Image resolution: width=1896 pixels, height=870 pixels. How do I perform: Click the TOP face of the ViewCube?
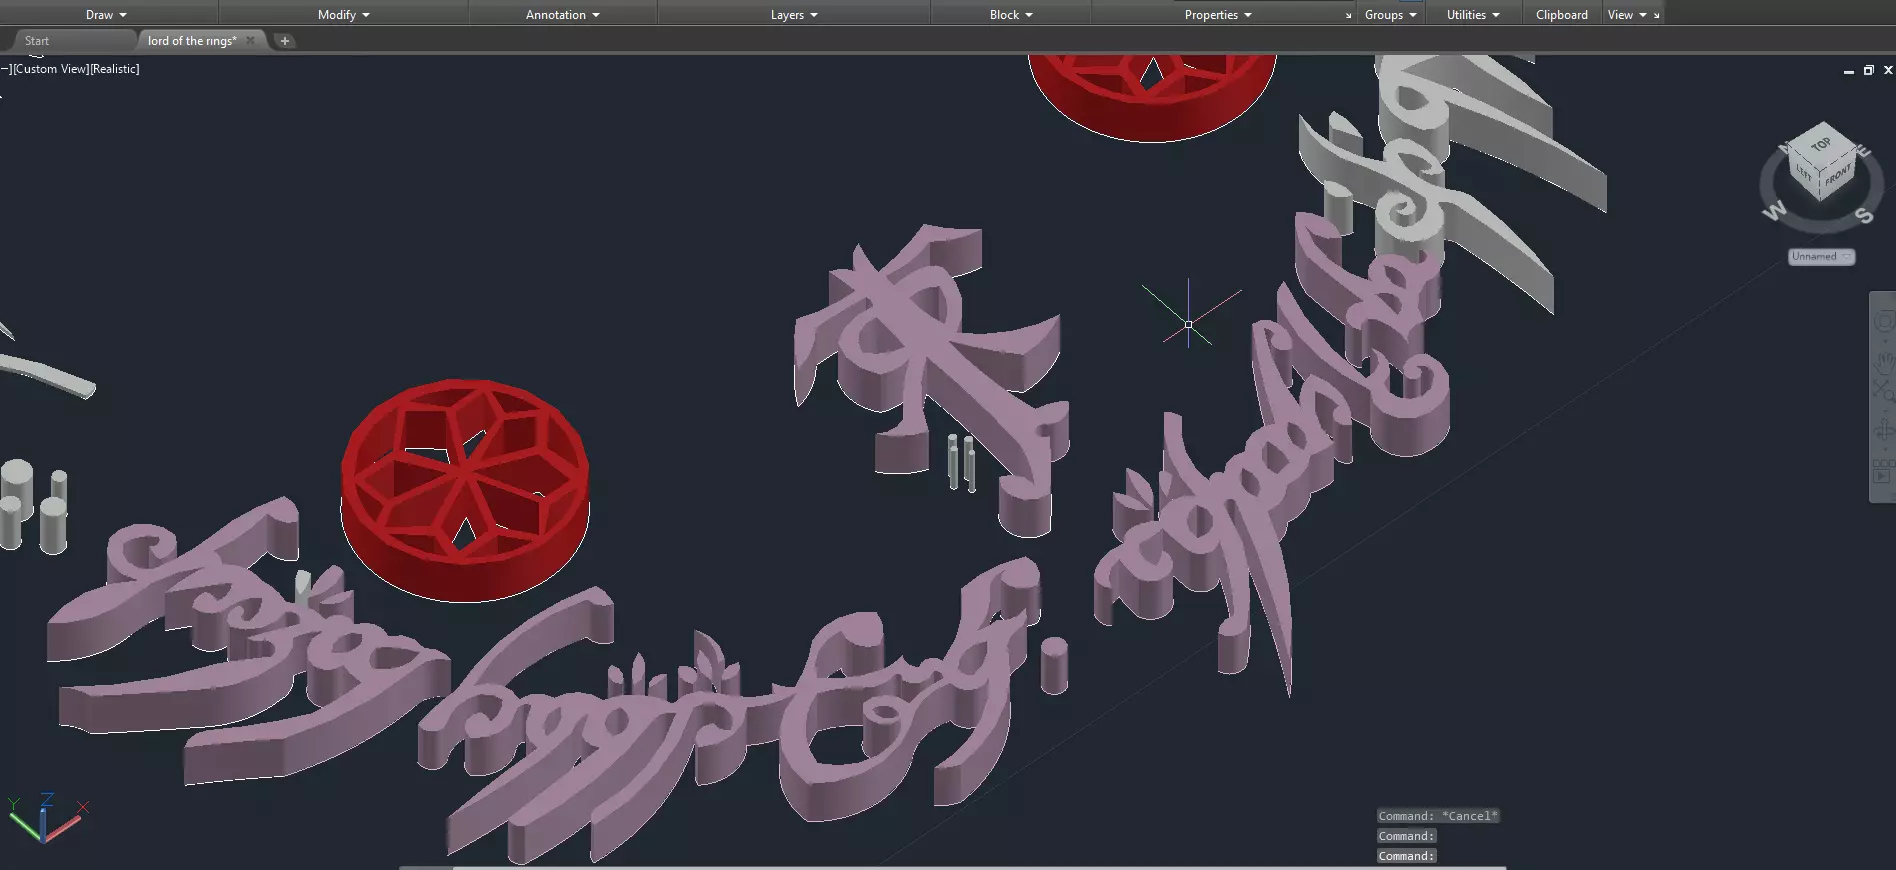1821,144
